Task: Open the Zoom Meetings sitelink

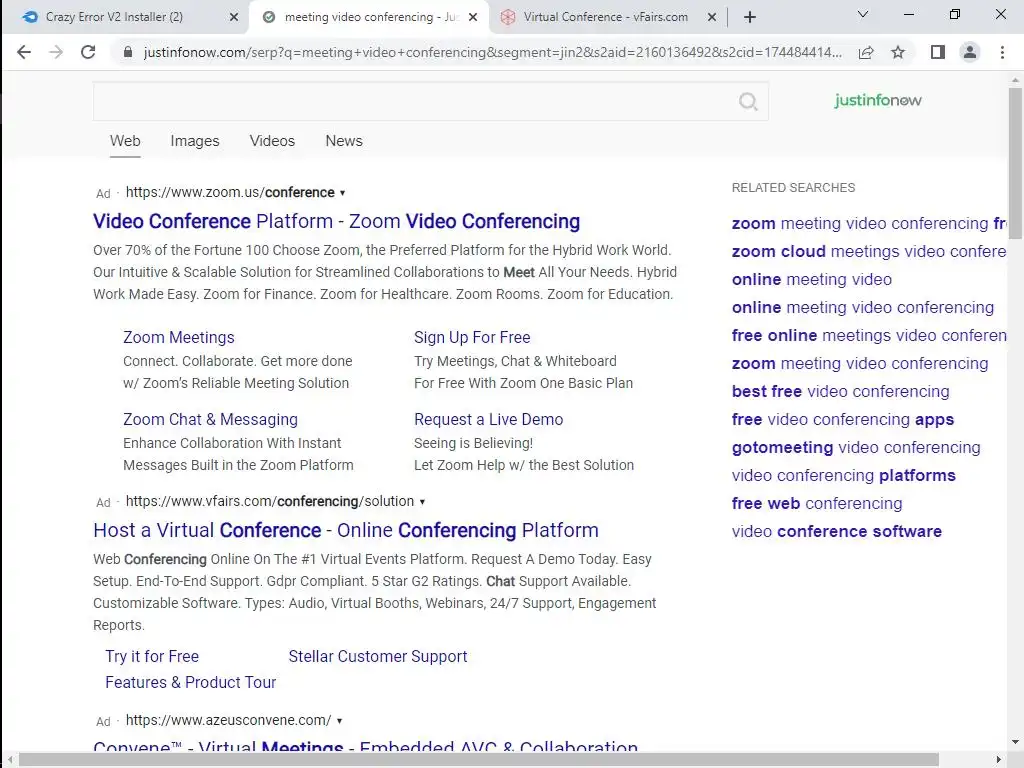Action: point(178,338)
